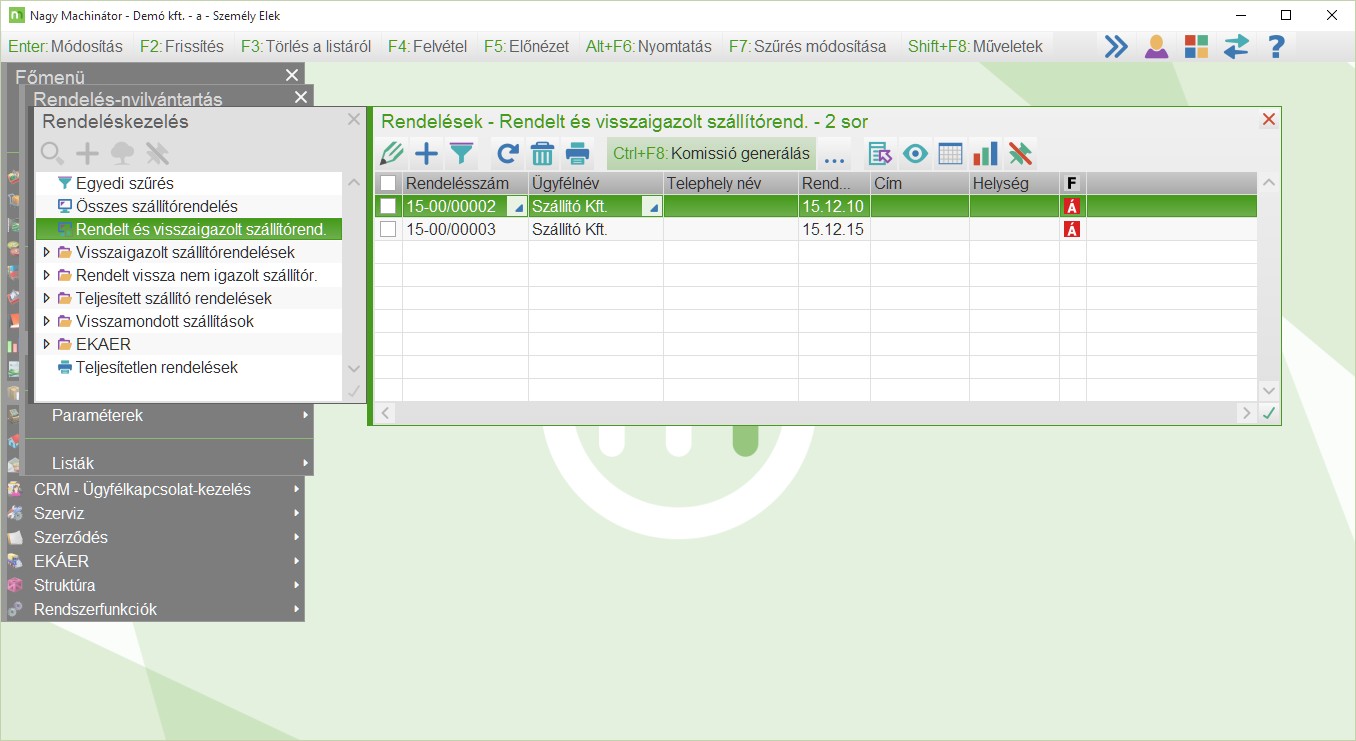
Task: Open the dropdown triangle in the selected Szállító Kft. cell
Action: (652, 207)
